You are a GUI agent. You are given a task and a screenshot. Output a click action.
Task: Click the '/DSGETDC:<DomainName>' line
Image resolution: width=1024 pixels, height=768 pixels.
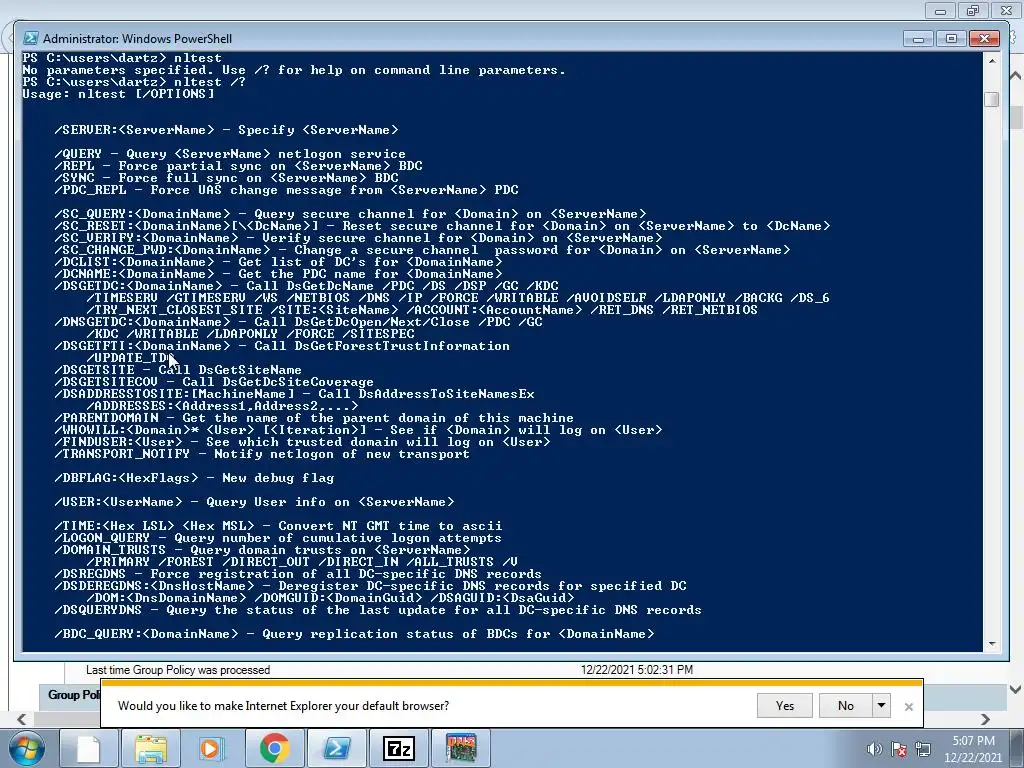pyautogui.click(x=306, y=286)
